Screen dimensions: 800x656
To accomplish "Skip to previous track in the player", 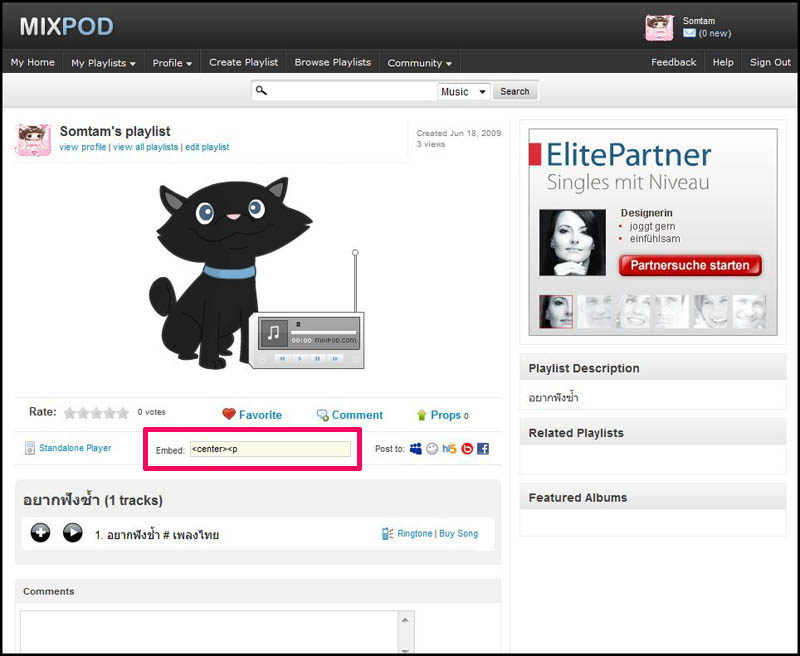I will click(283, 359).
